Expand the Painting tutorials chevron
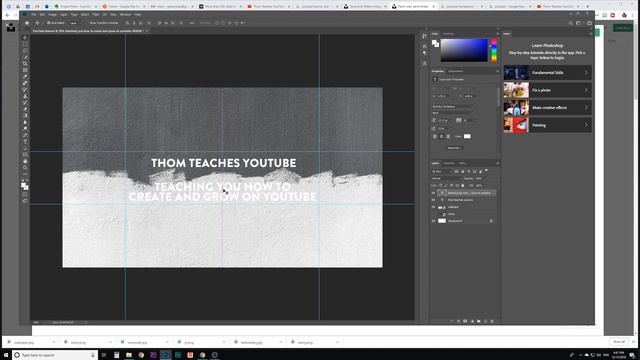 tap(586, 125)
